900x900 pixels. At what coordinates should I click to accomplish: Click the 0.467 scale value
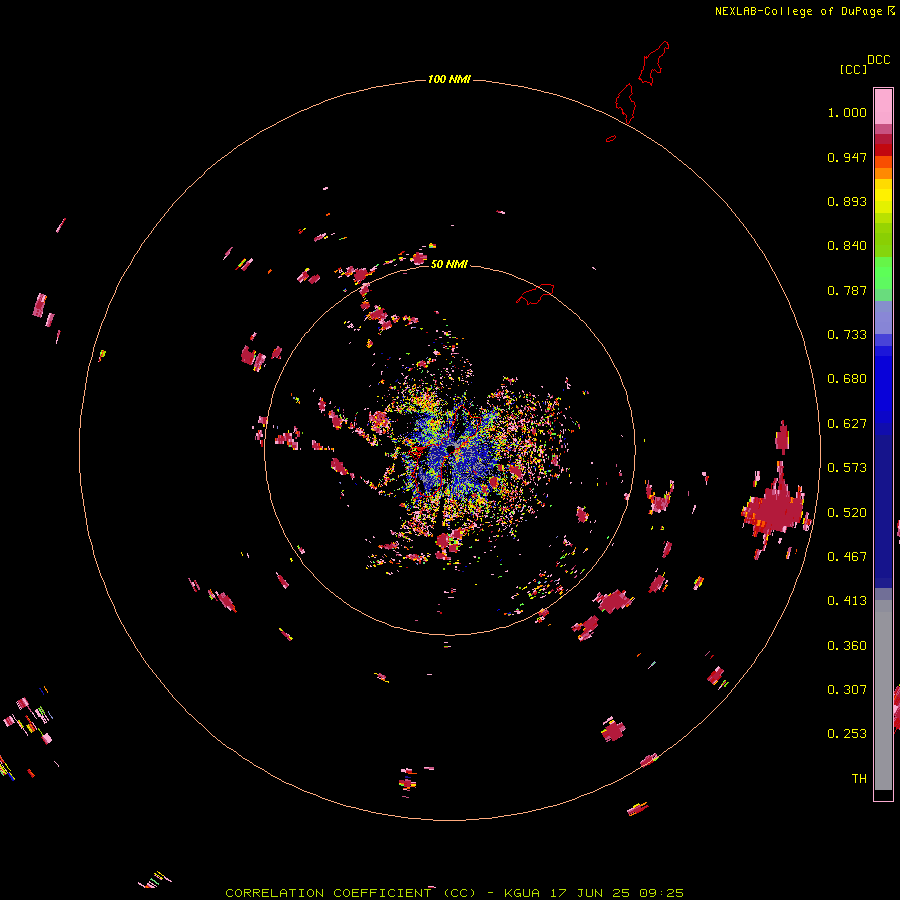847,557
